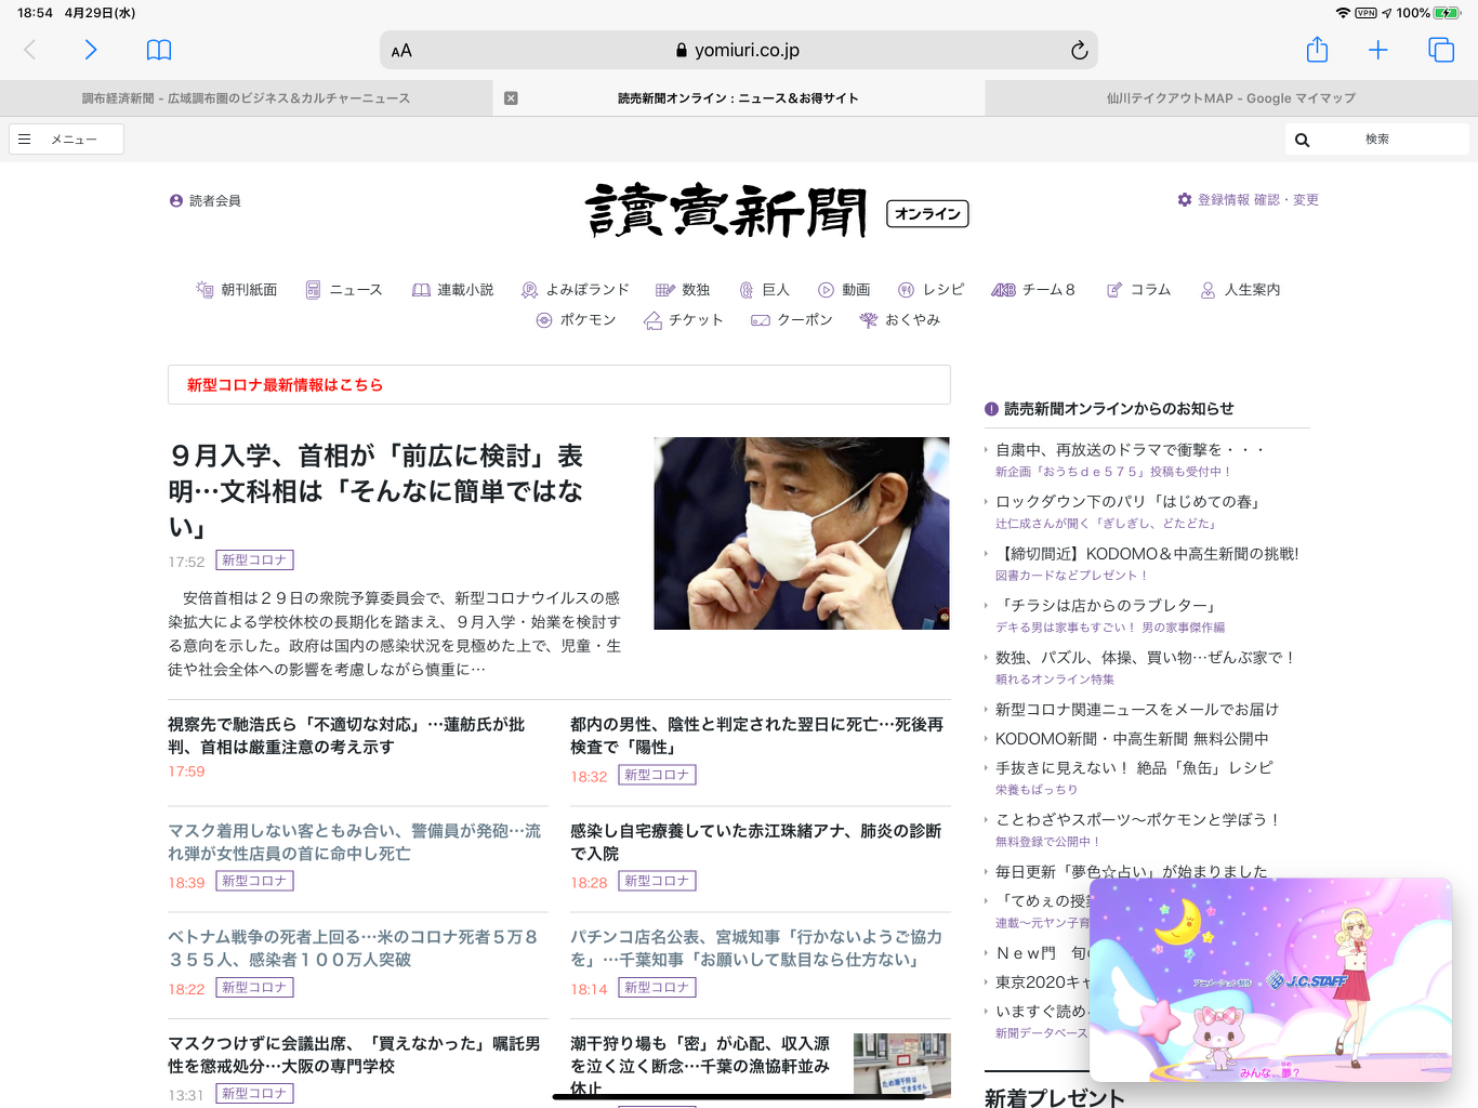Image resolution: width=1478 pixels, height=1108 pixels.
Task: Open the 連載小説 section
Action: (453, 290)
